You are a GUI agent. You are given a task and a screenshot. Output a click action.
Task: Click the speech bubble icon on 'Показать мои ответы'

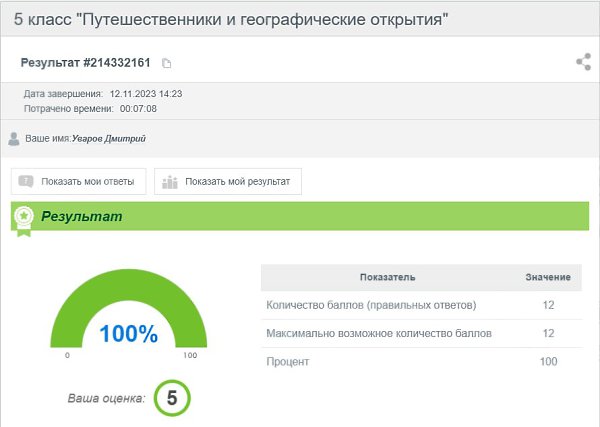(26, 182)
